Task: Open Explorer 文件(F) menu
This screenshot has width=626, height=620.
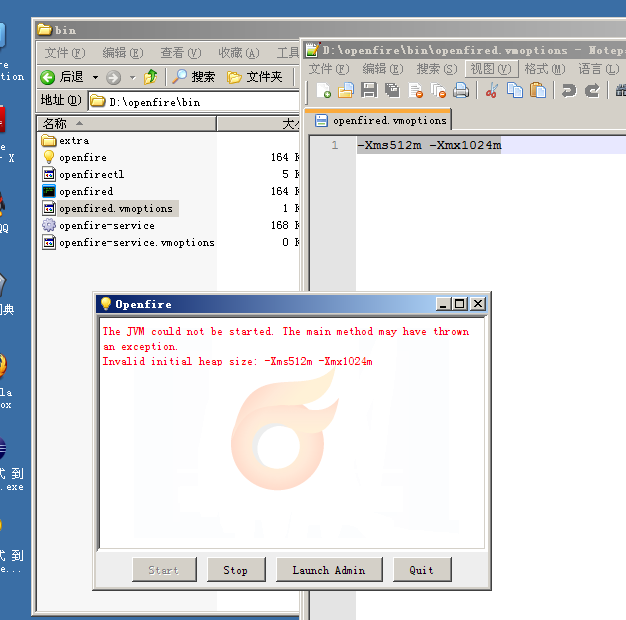Action: [x=65, y=53]
